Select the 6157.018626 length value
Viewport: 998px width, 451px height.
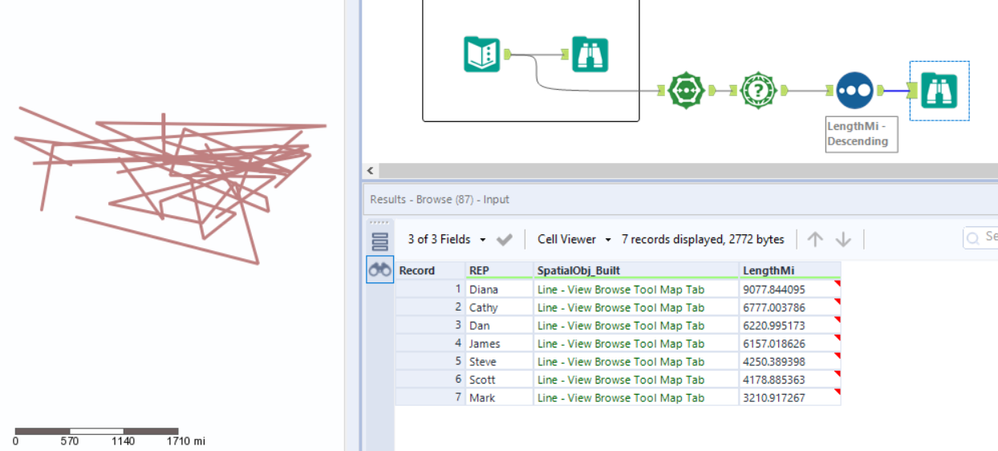point(790,343)
